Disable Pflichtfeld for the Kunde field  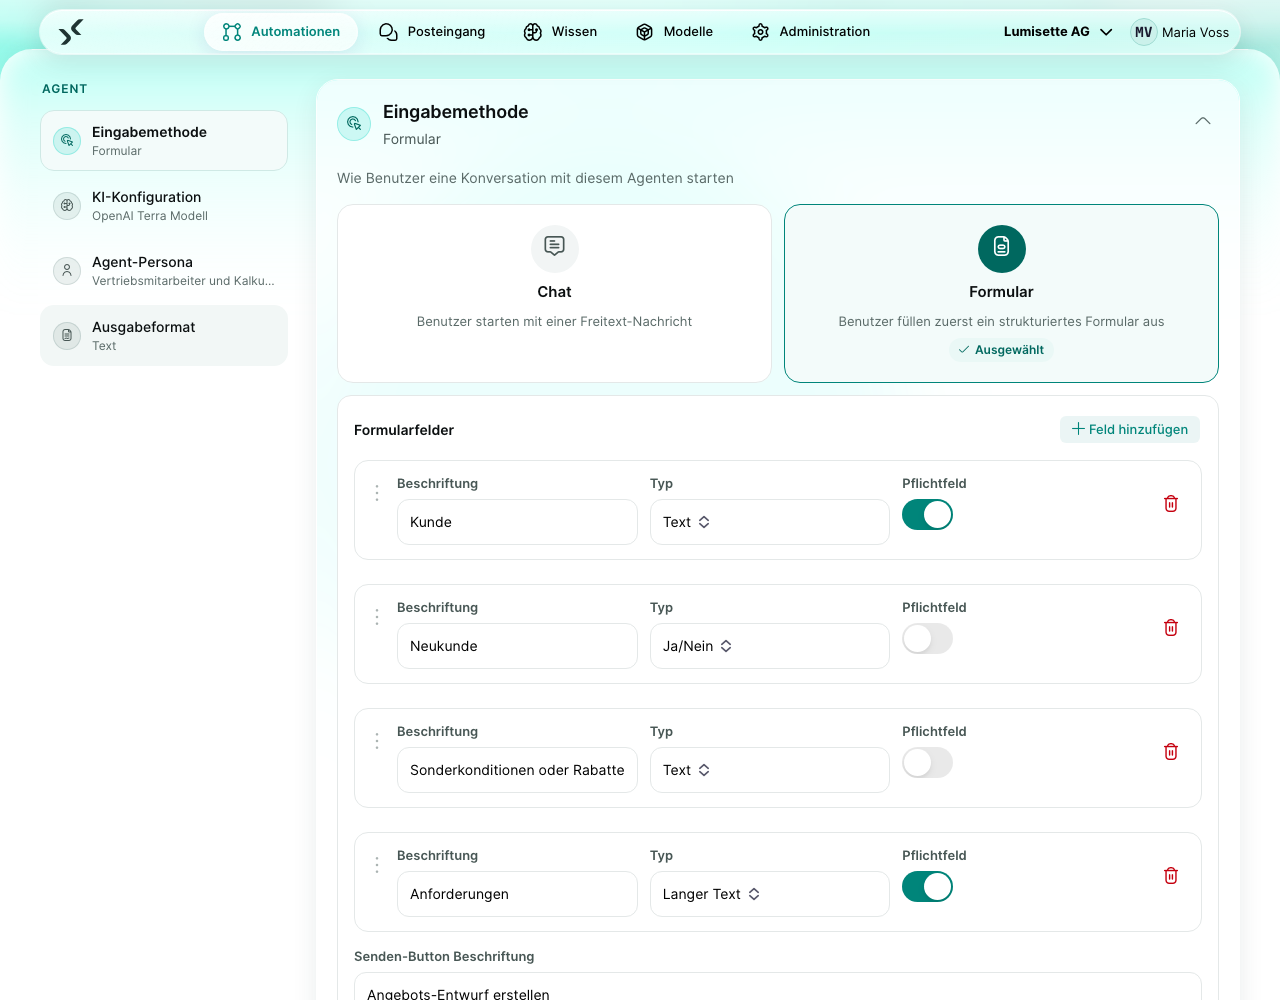click(x=927, y=515)
